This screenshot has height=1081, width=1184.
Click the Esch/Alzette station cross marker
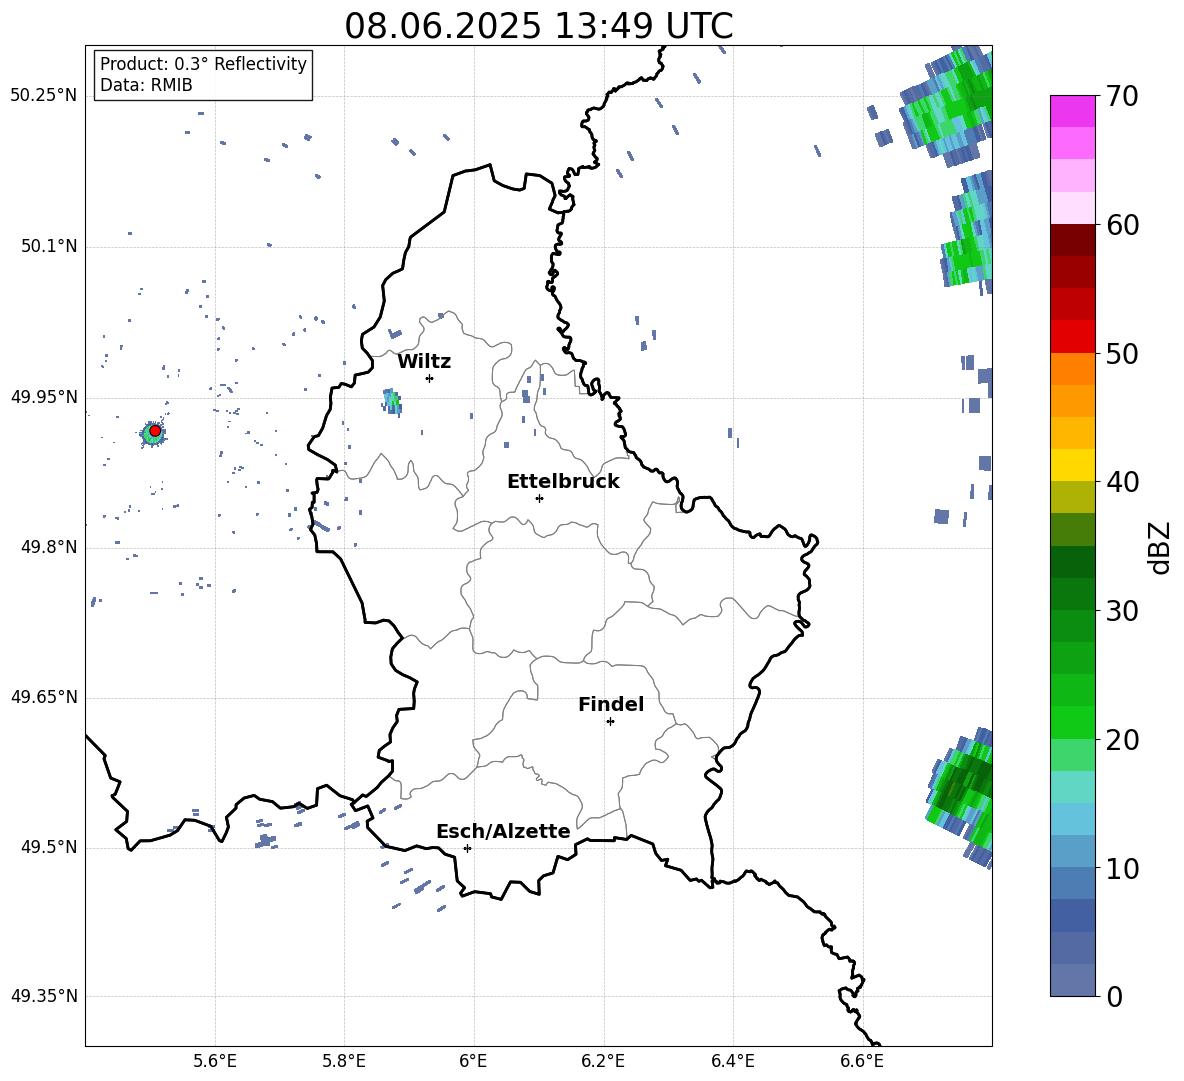tap(467, 848)
